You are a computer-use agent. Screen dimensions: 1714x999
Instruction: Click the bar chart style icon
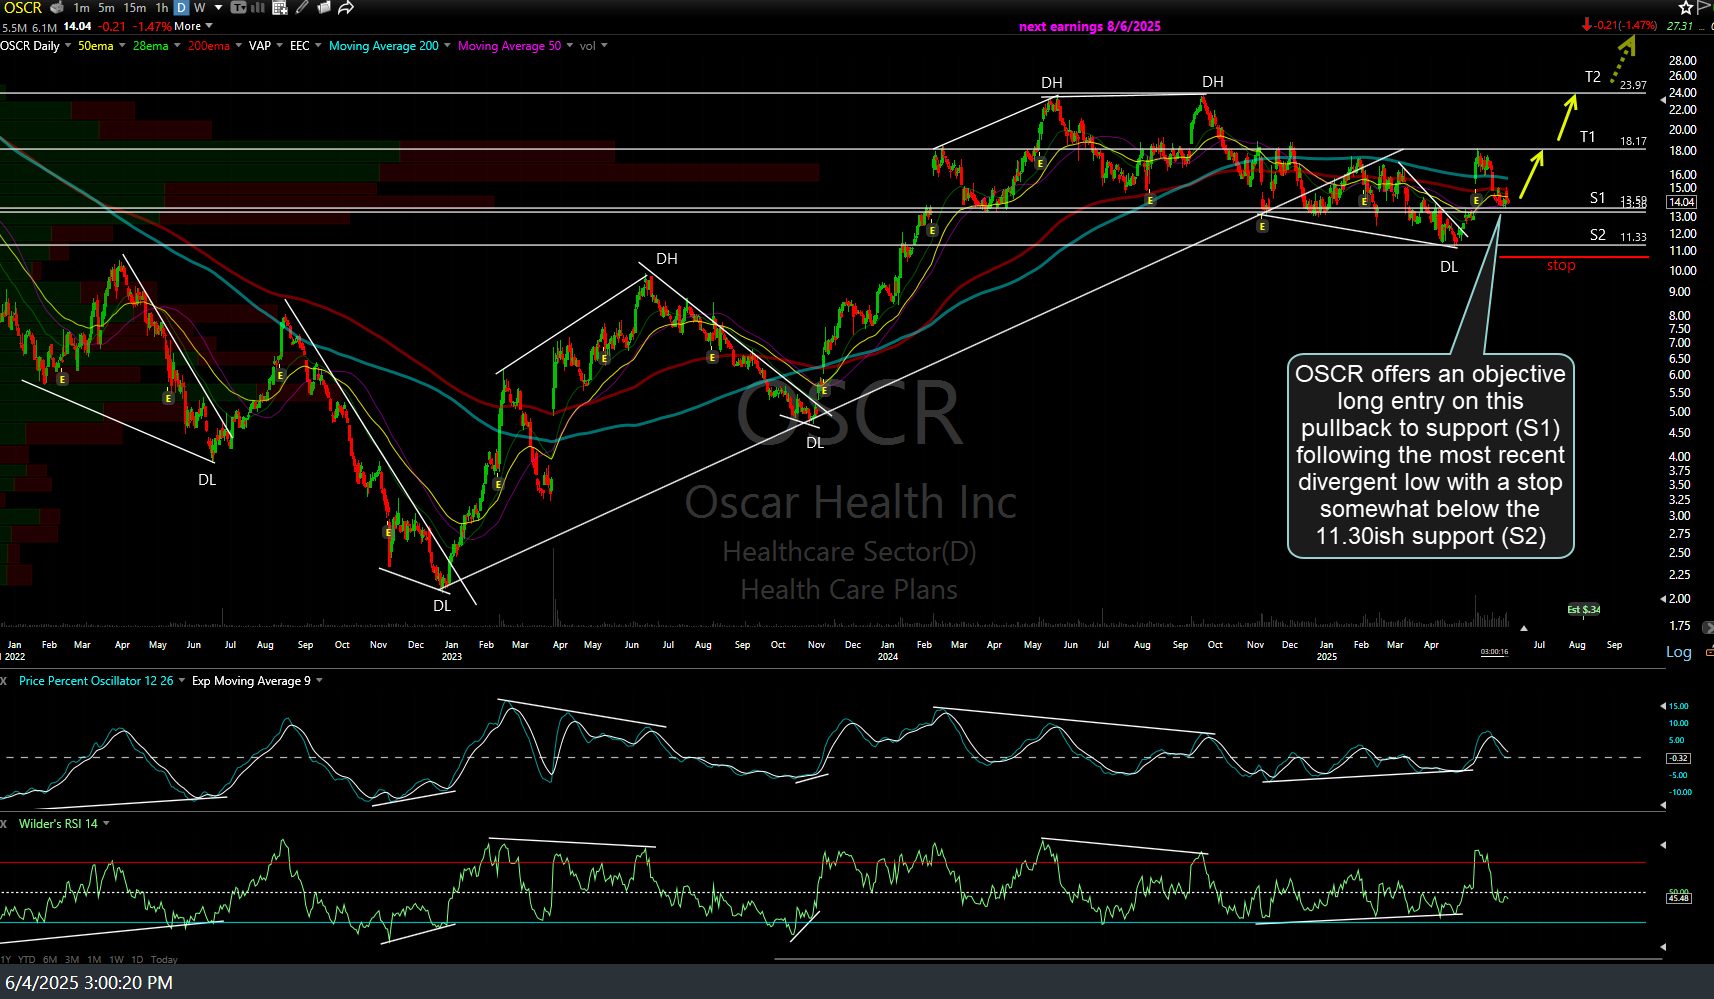point(258,8)
